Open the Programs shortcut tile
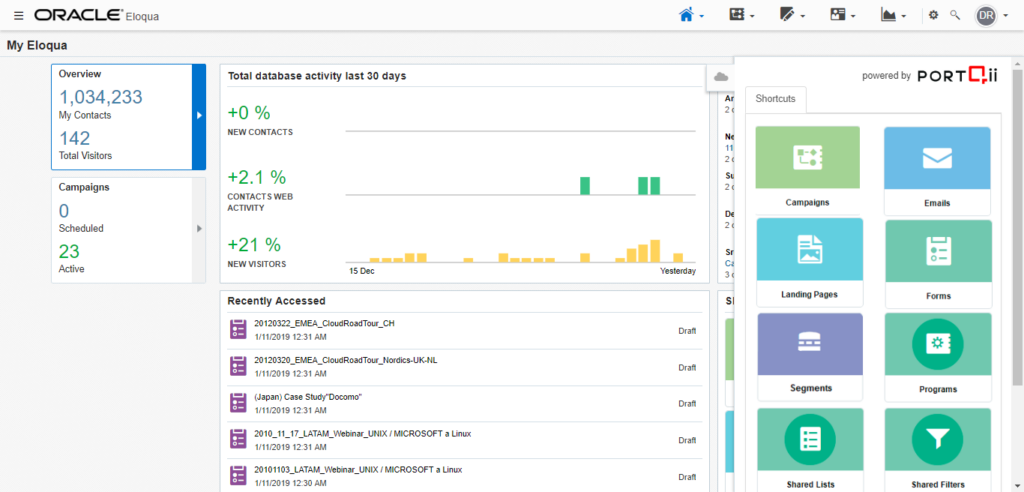The width and height of the screenshot is (1024, 492). [x=938, y=357]
